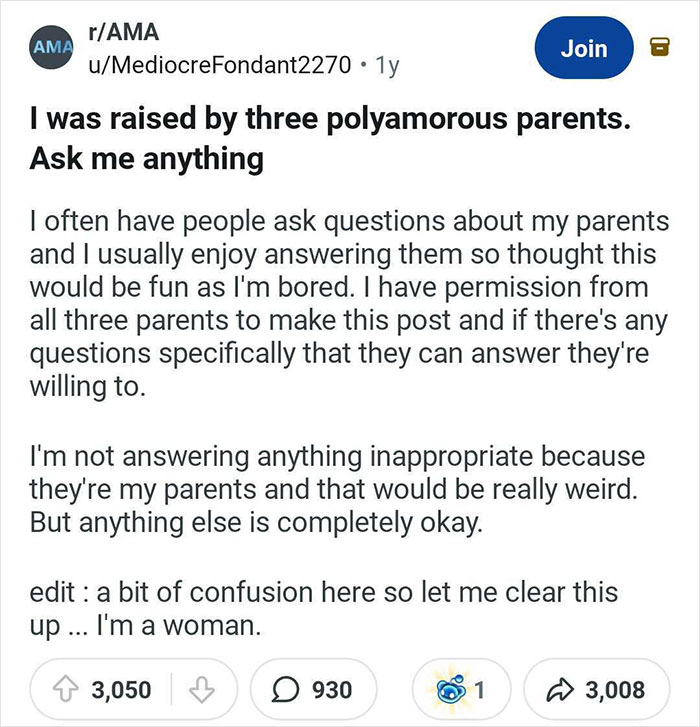This screenshot has width=700, height=727.
Task: Click the yellow archived post icon
Action: coord(658,47)
